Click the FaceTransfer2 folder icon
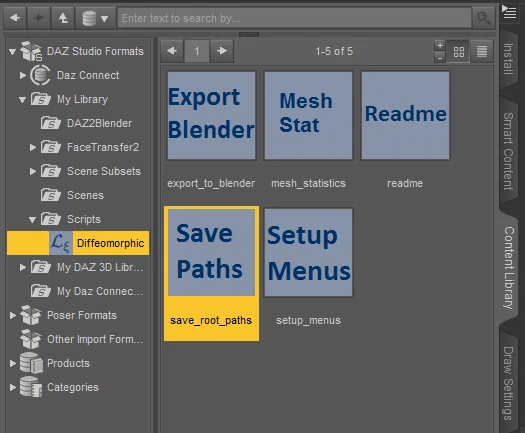The image size is (525, 433). click(x=51, y=147)
